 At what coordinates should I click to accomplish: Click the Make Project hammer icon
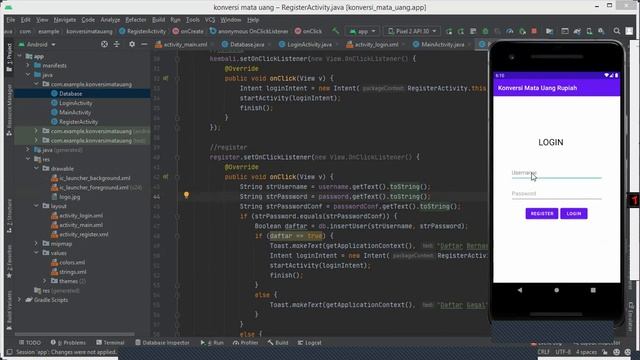point(336,31)
